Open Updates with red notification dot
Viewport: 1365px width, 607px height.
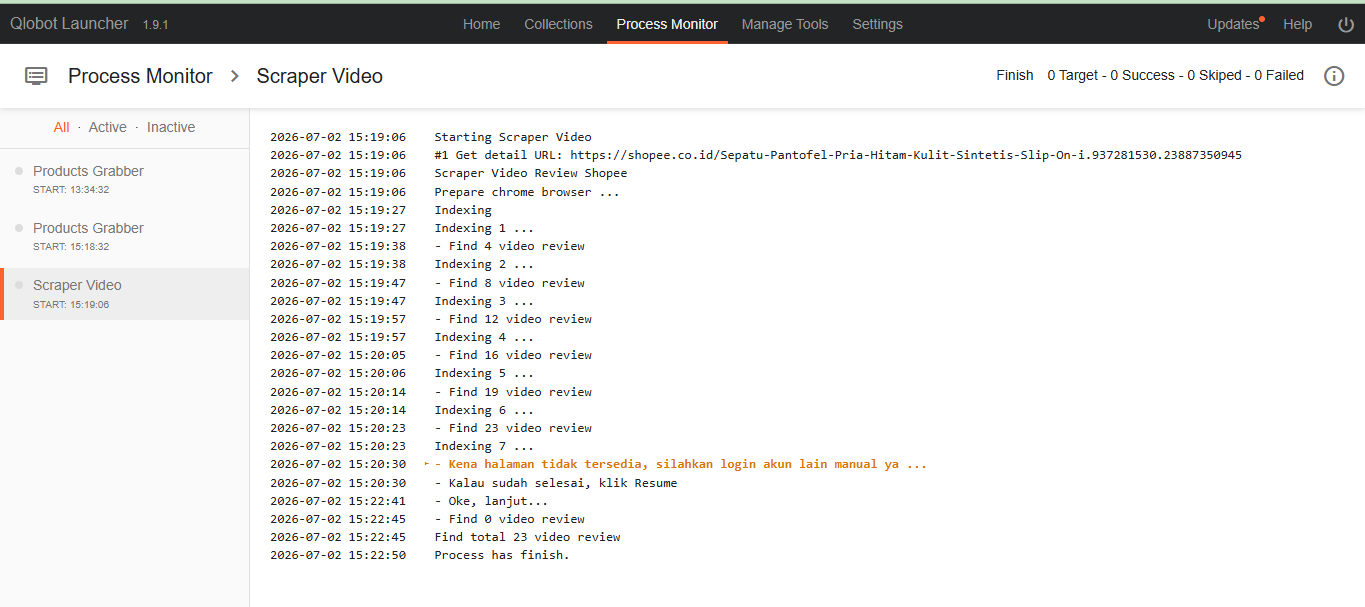click(x=1236, y=24)
